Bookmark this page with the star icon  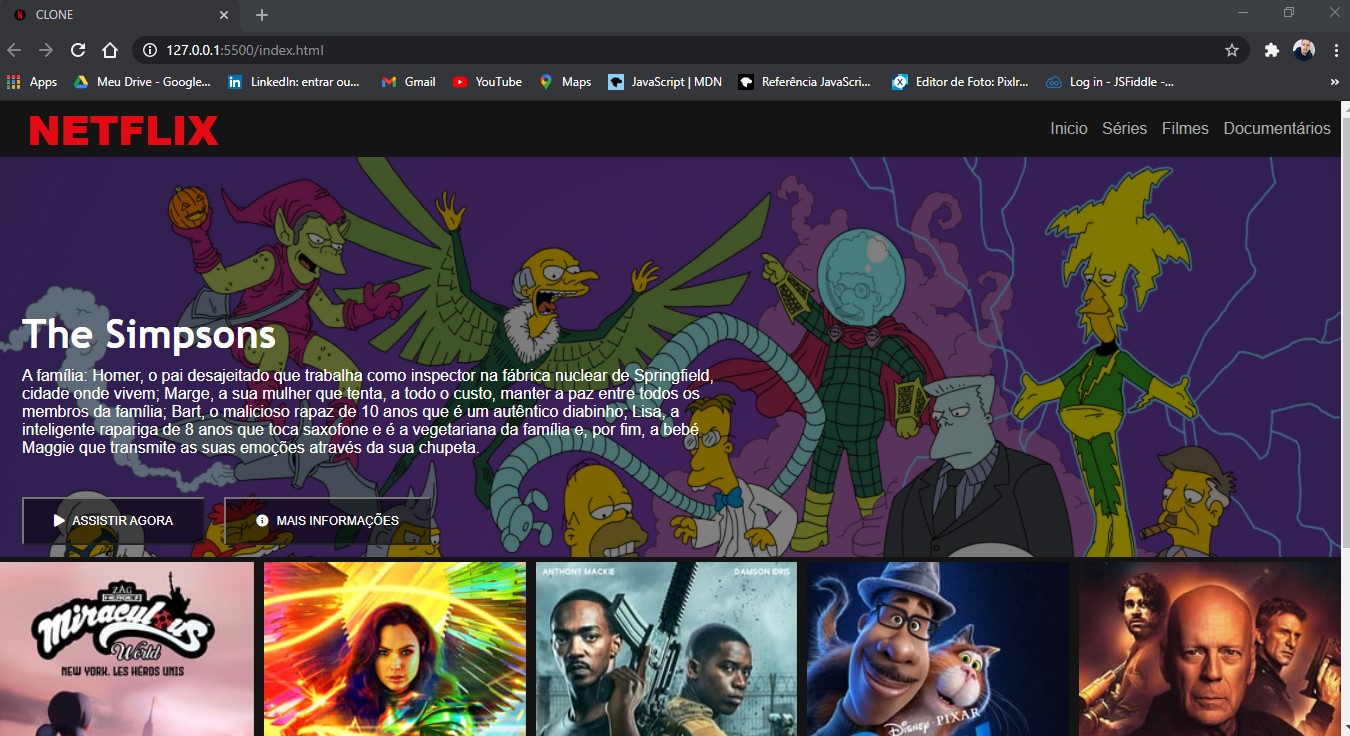click(1232, 50)
